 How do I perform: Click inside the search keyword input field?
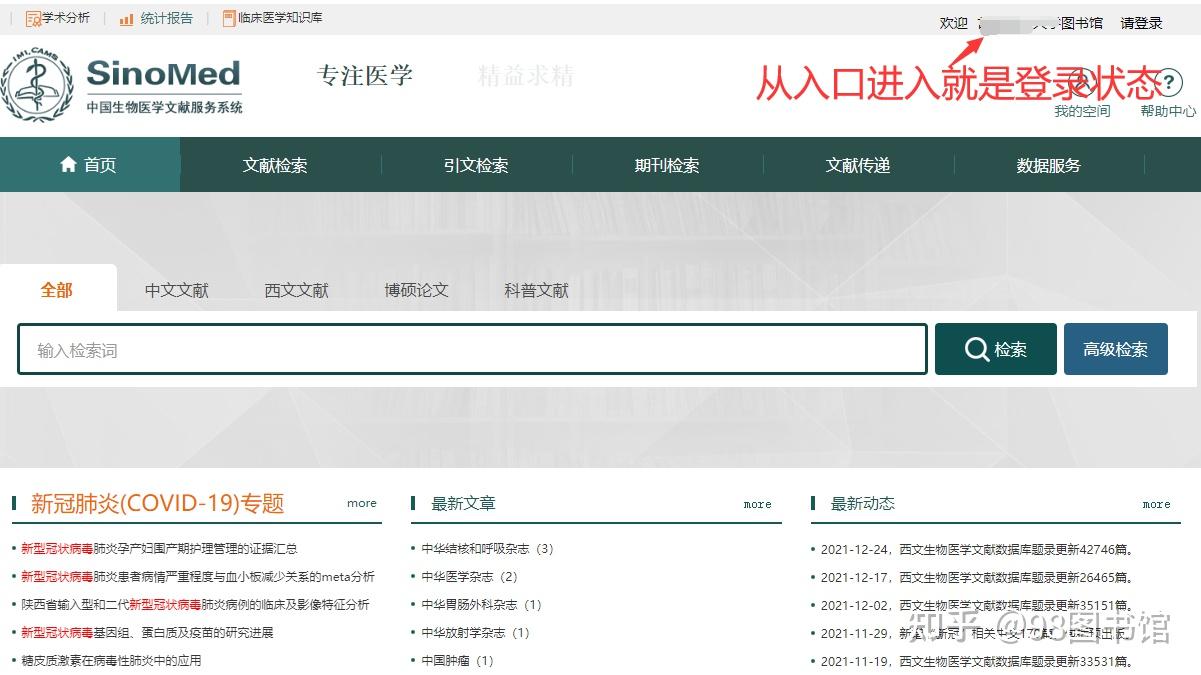tap(470, 349)
